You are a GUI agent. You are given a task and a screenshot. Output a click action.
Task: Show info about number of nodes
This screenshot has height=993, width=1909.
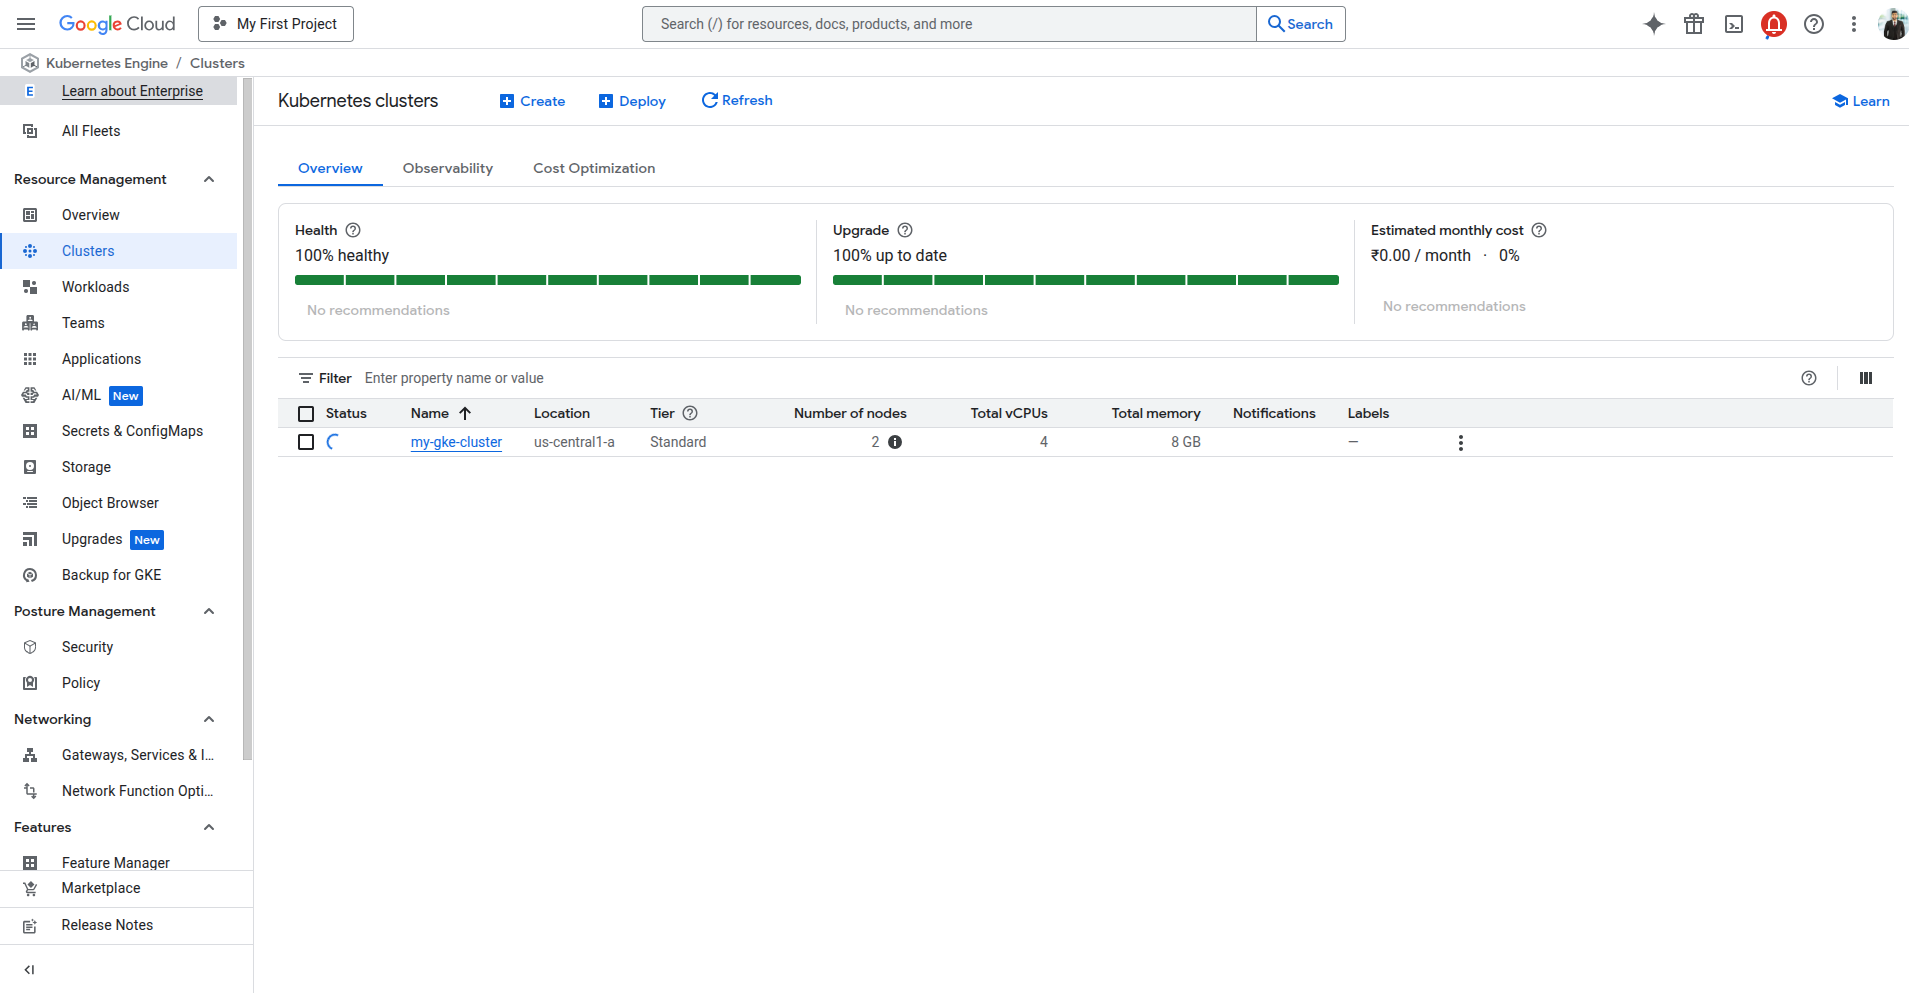coord(895,442)
